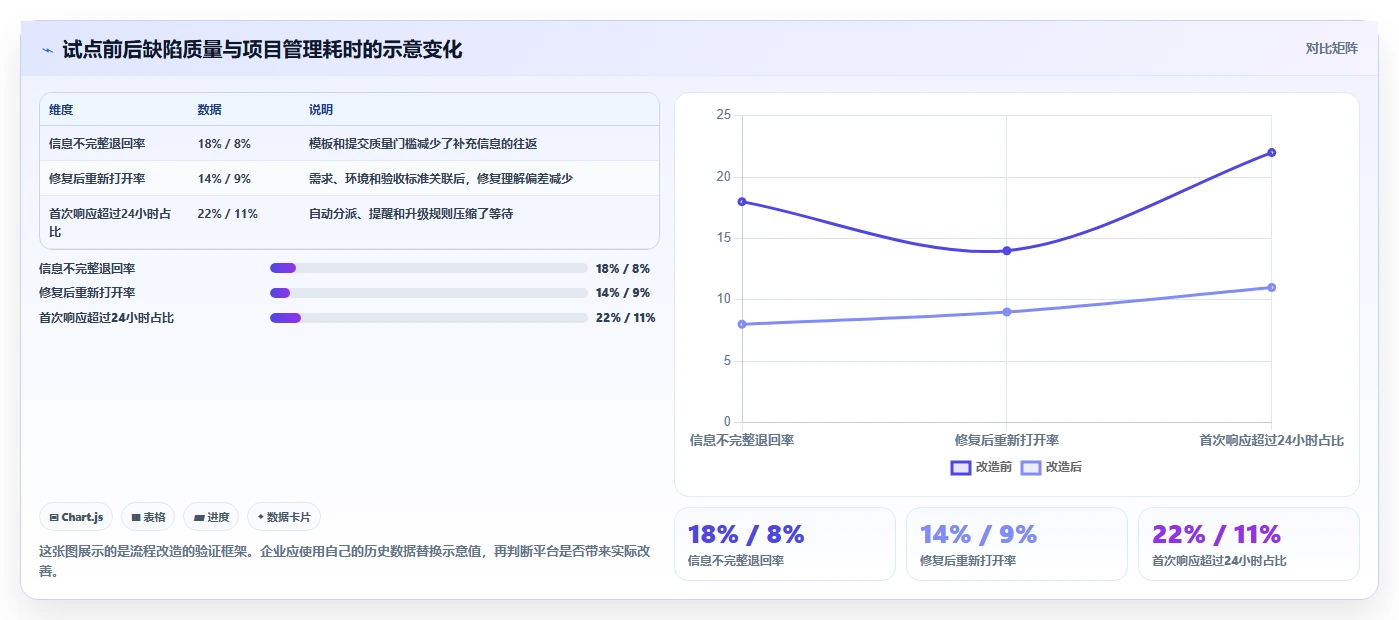
Task: Select the 数据卡片 tag chip
Action: tap(284, 517)
